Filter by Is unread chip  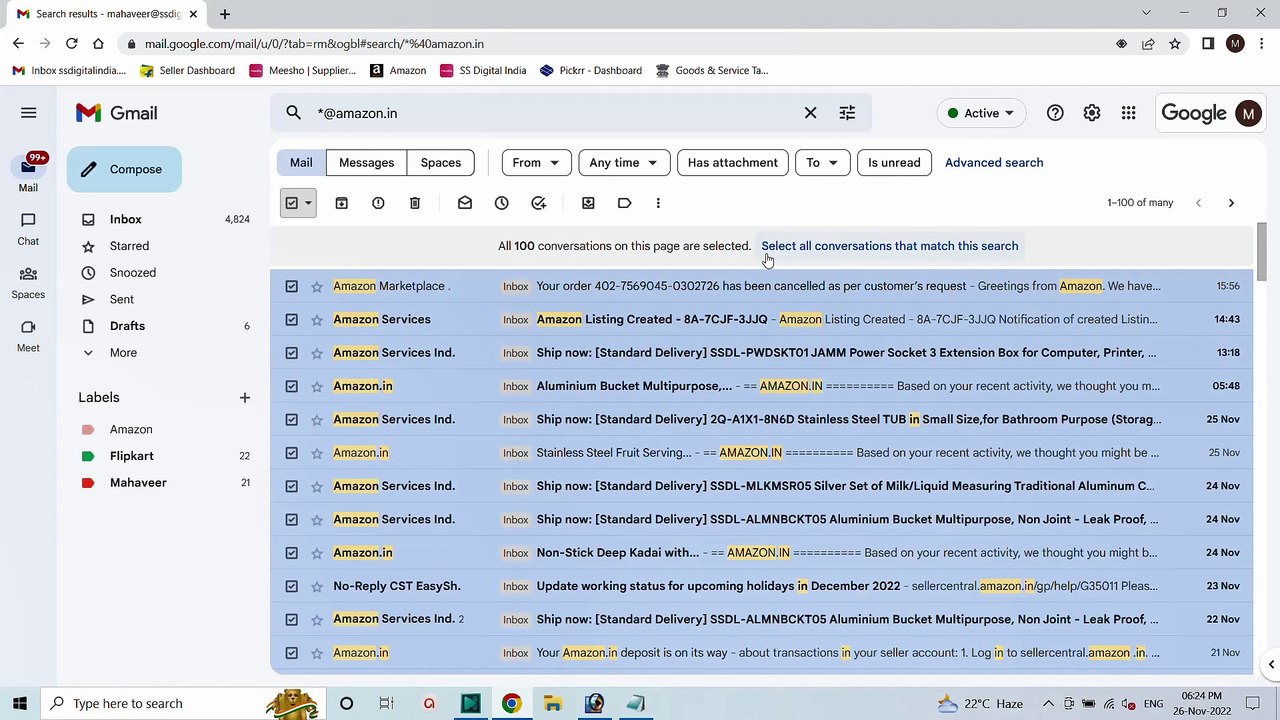(x=894, y=163)
